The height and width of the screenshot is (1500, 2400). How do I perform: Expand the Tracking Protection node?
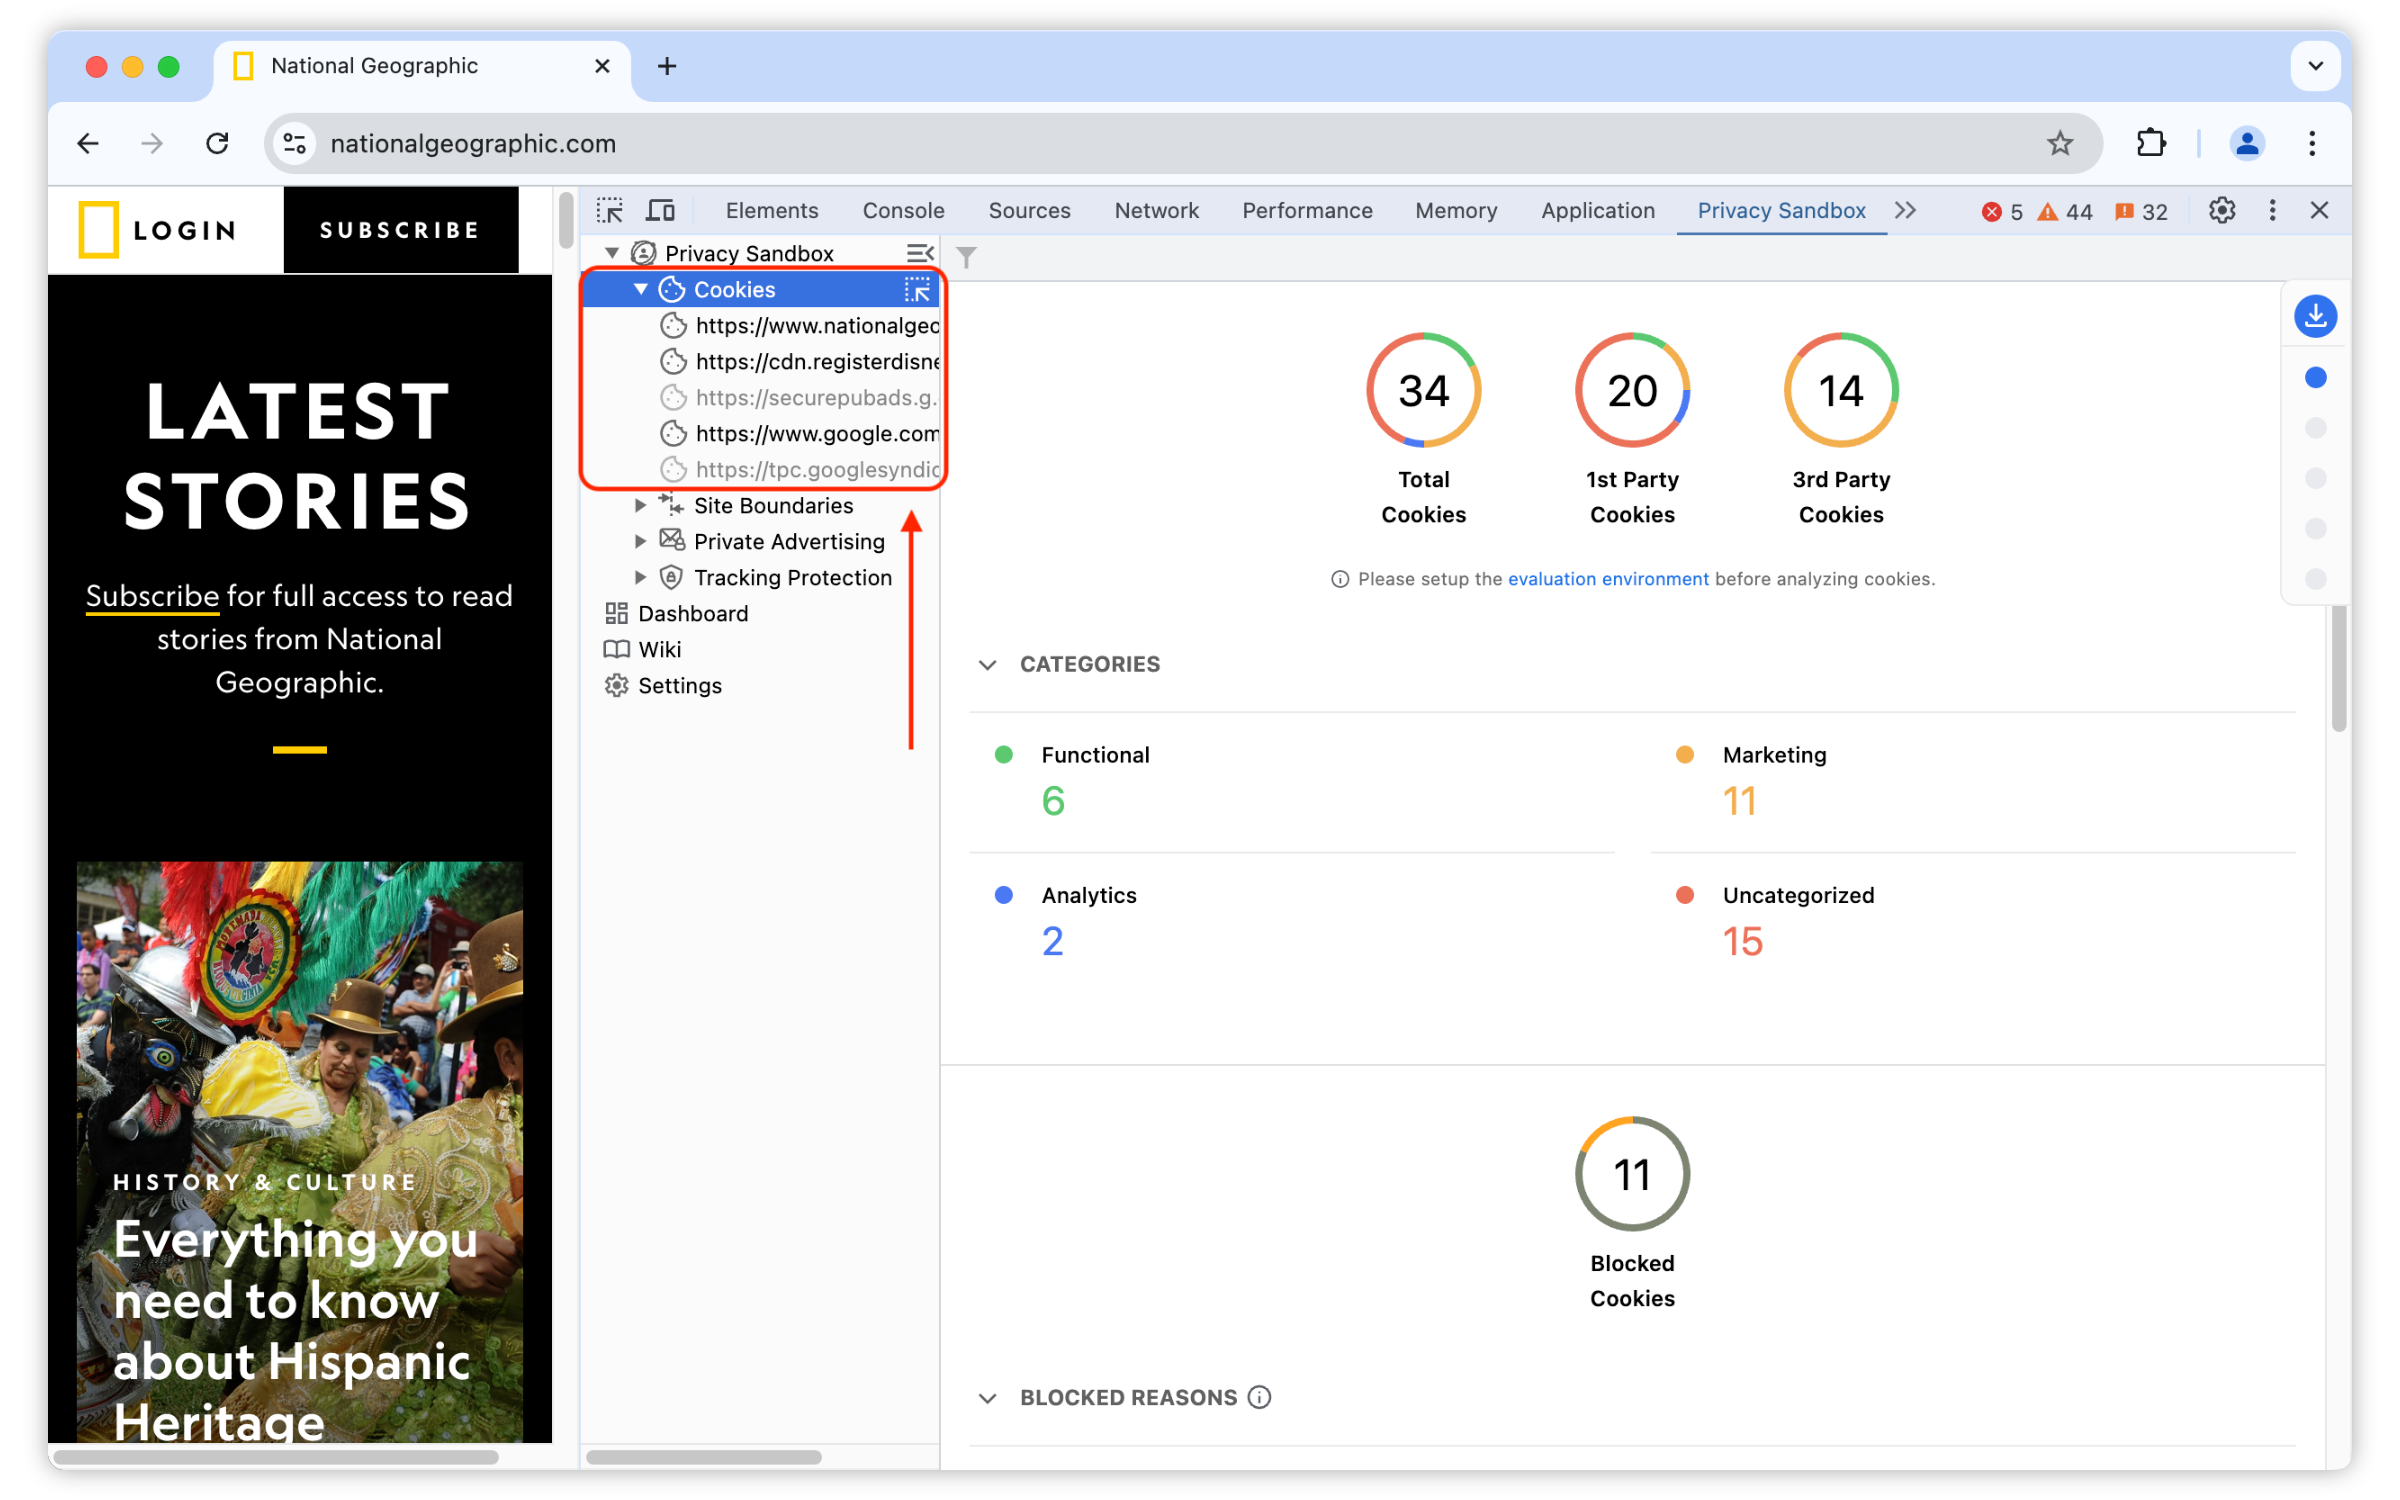click(x=641, y=578)
